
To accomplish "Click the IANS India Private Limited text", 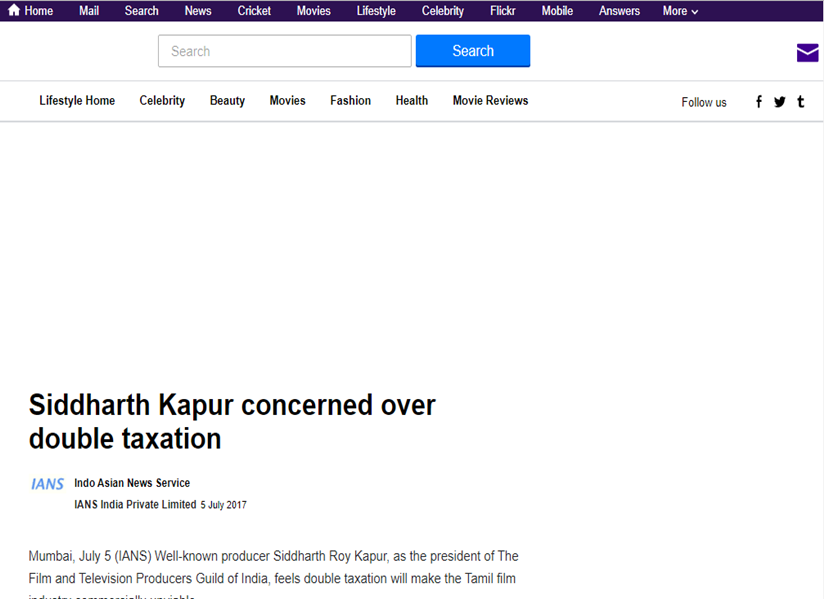I will (x=135, y=504).
